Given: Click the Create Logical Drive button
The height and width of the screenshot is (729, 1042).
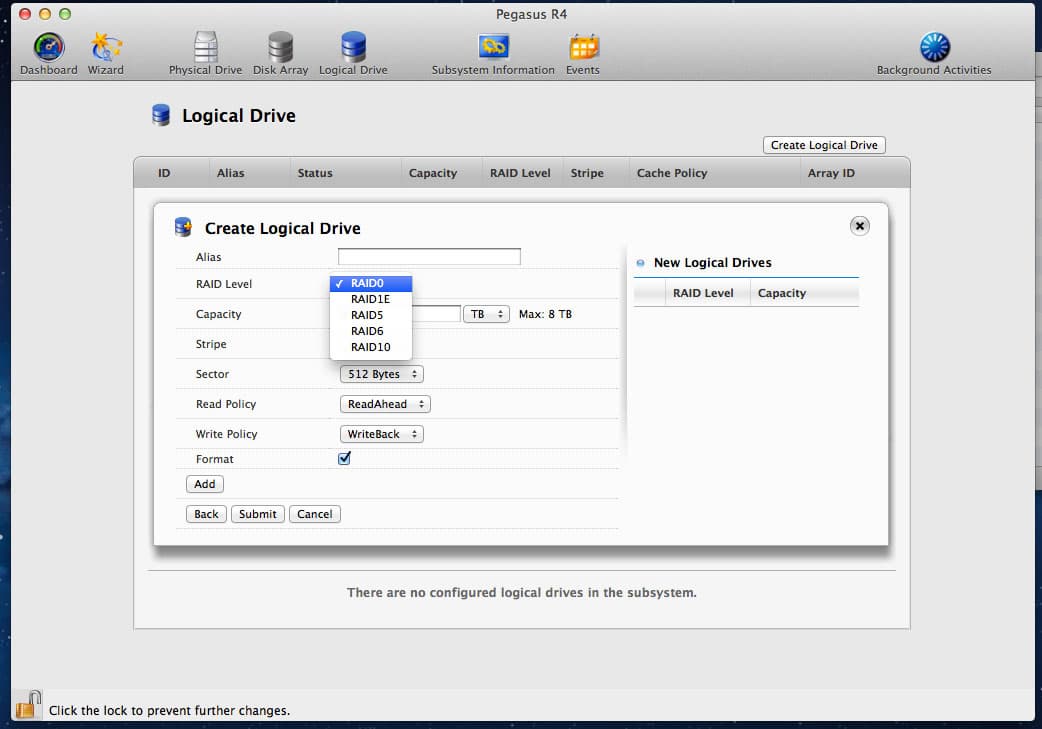Looking at the screenshot, I should pos(824,145).
